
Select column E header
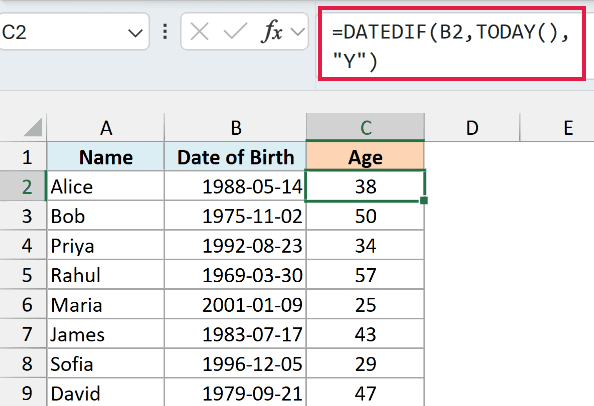coord(557,128)
